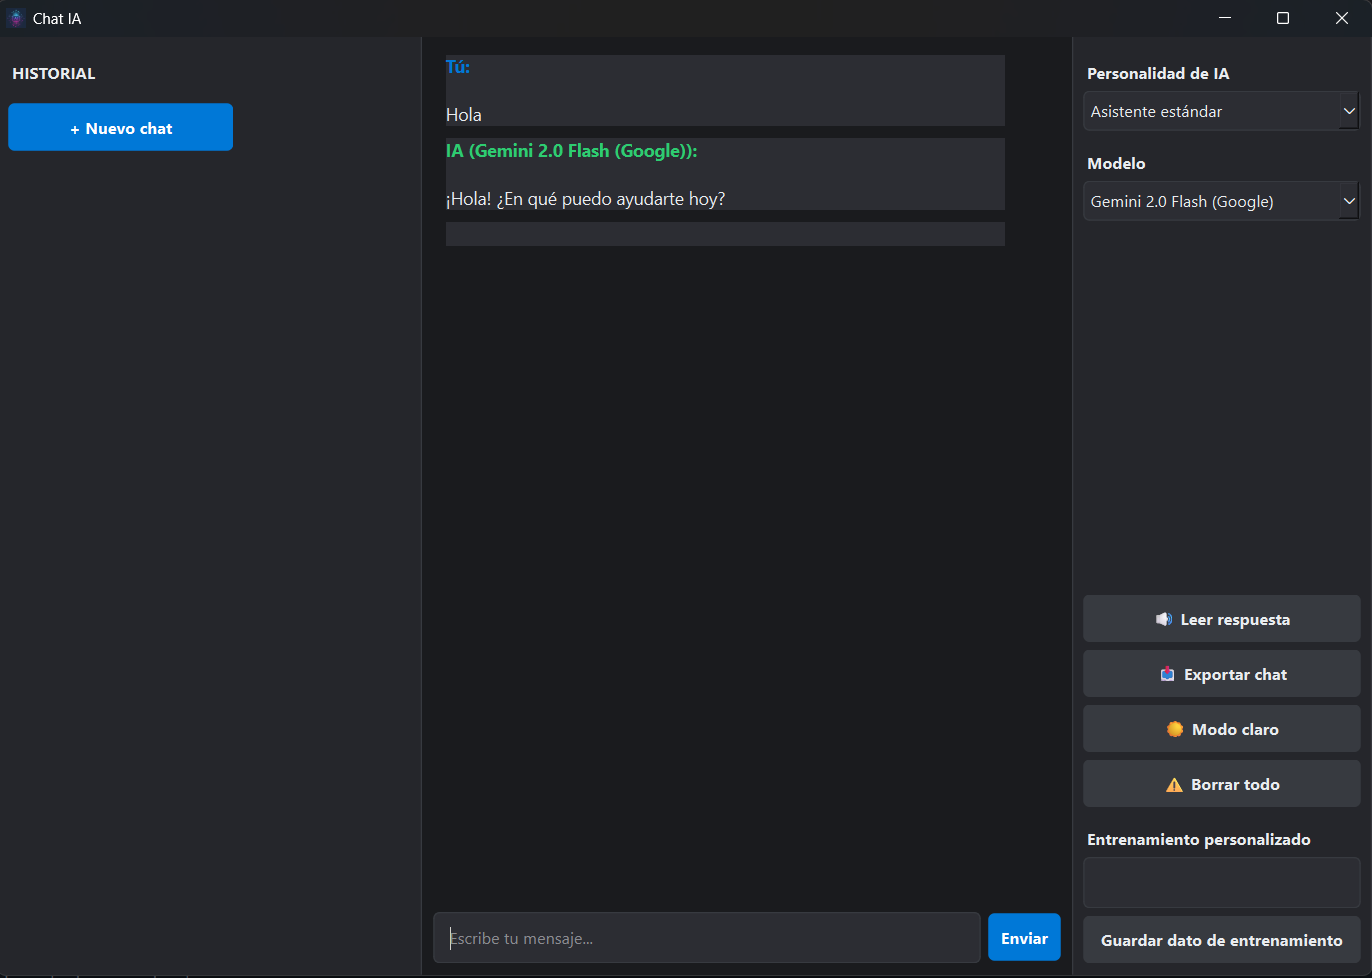Click the export icon beside Exportar chat
Screen dimensions: 1372x978
coord(1167,674)
